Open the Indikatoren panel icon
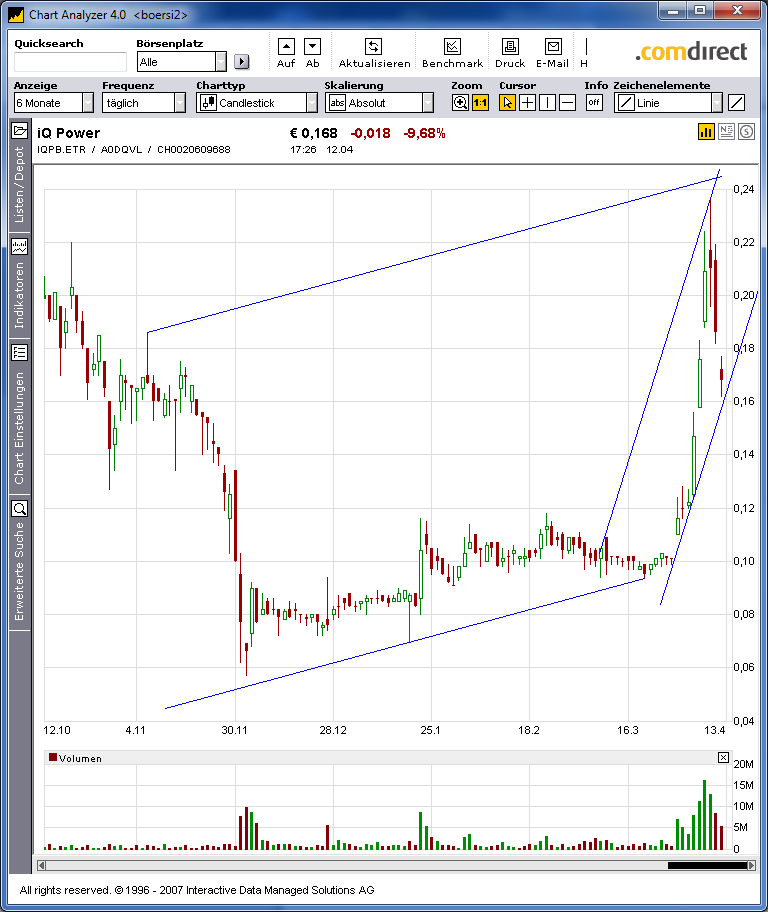This screenshot has width=768, height=912. (19, 246)
